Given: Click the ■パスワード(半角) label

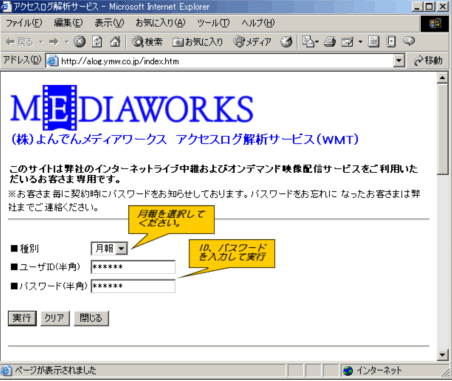Looking at the screenshot, I should tap(49, 286).
